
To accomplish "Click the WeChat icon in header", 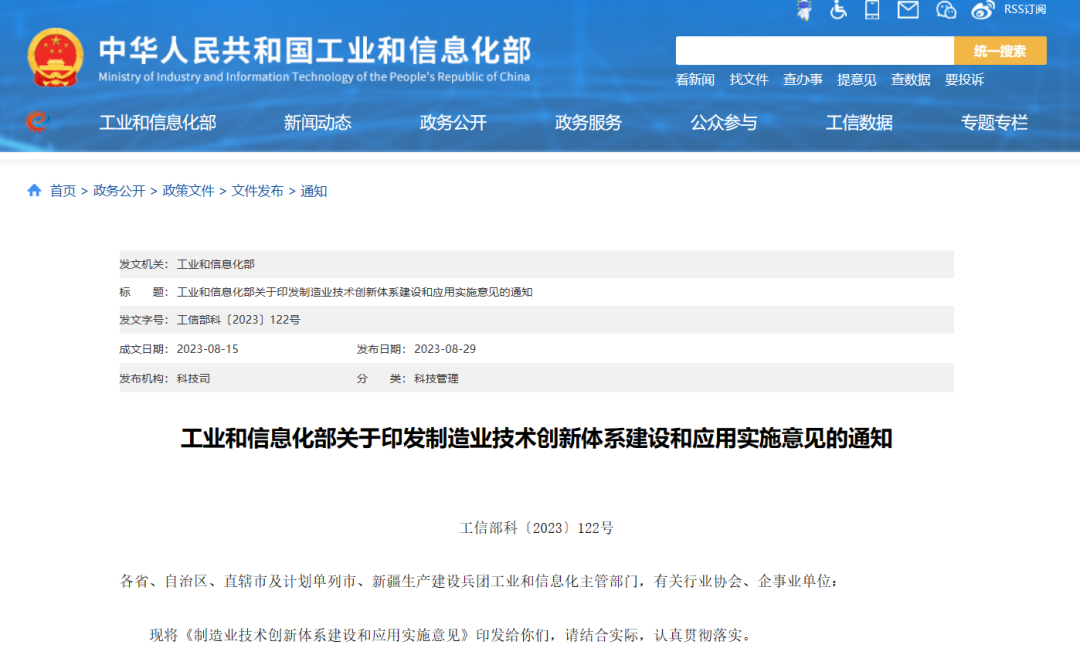I will [x=946, y=10].
